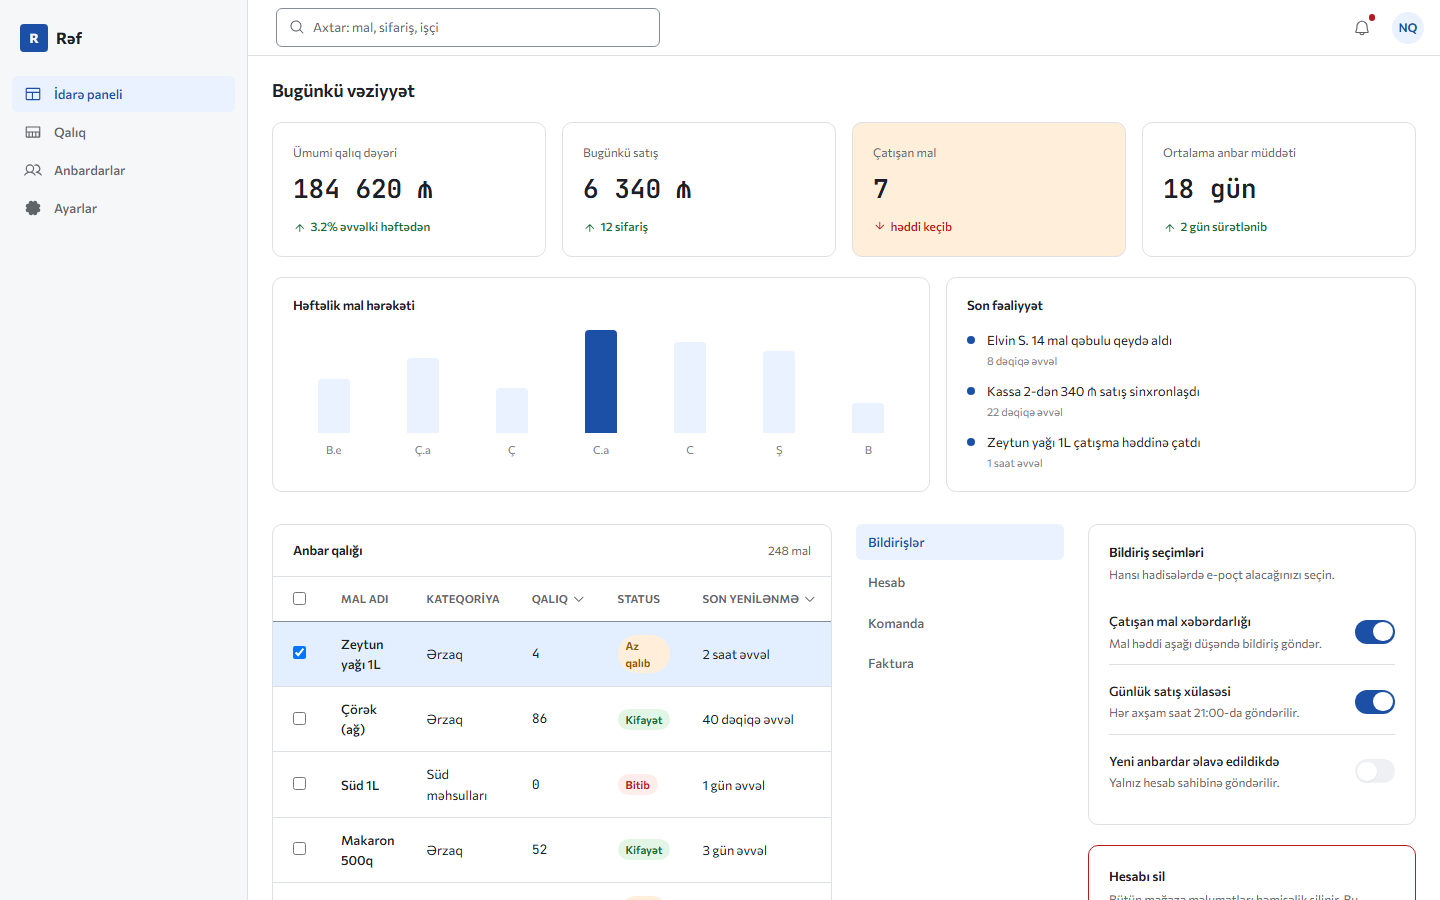The width and height of the screenshot is (1440, 900).
Task: Check the Makaron 500q row checkbox
Action: [299, 849]
